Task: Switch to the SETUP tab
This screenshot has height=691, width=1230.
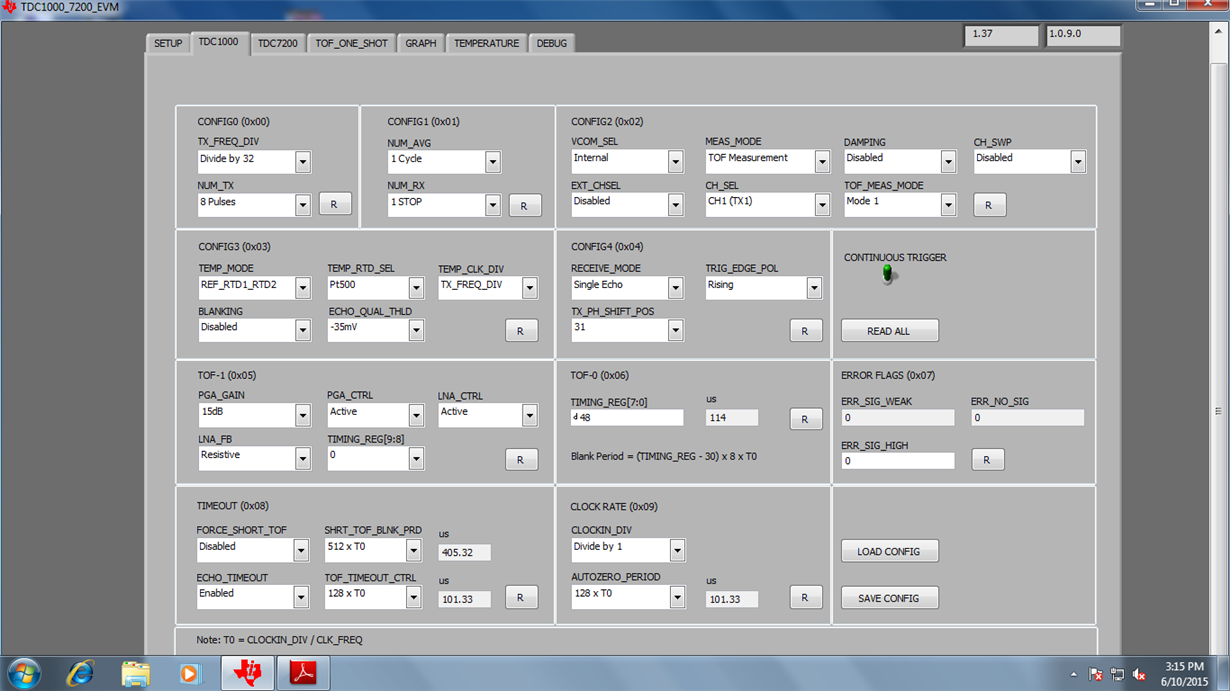Action: (x=168, y=44)
